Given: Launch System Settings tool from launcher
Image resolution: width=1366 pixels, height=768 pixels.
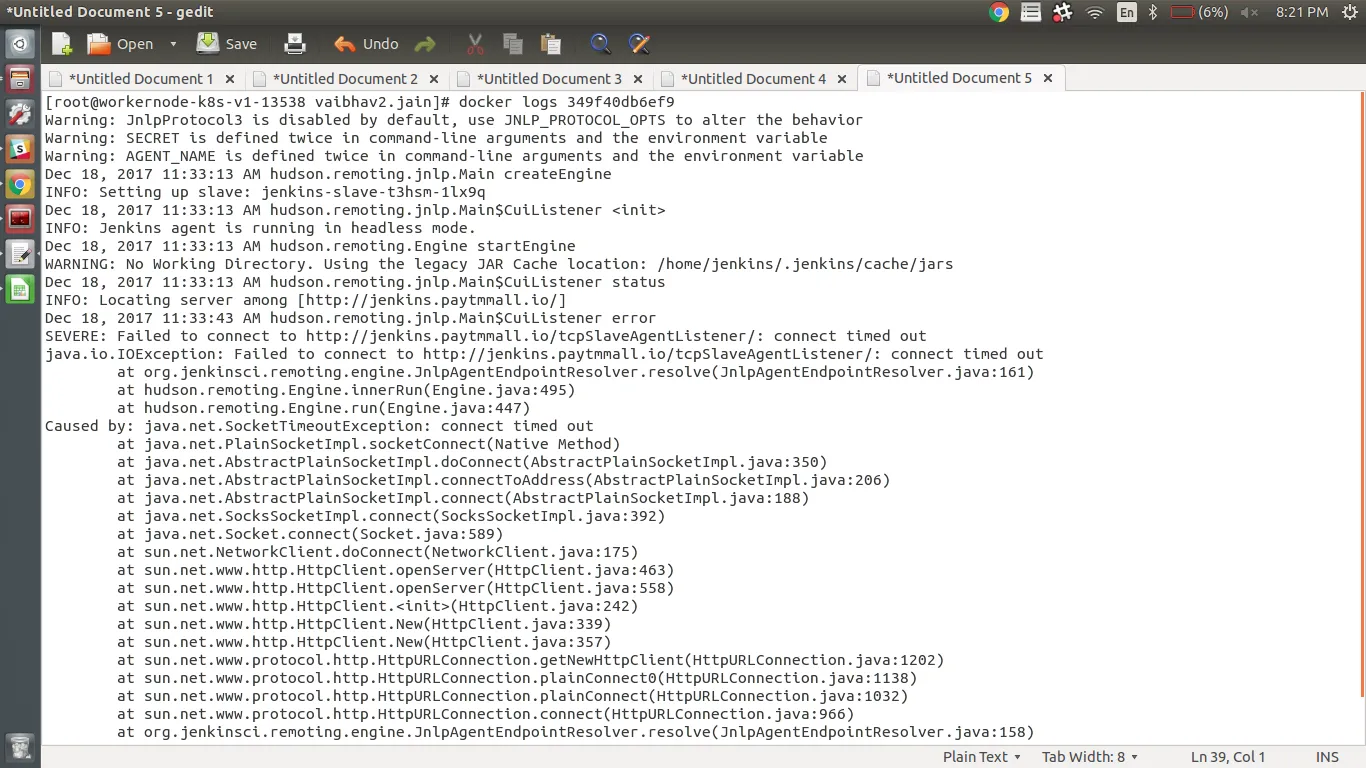Looking at the screenshot, I should pos(20,114).
